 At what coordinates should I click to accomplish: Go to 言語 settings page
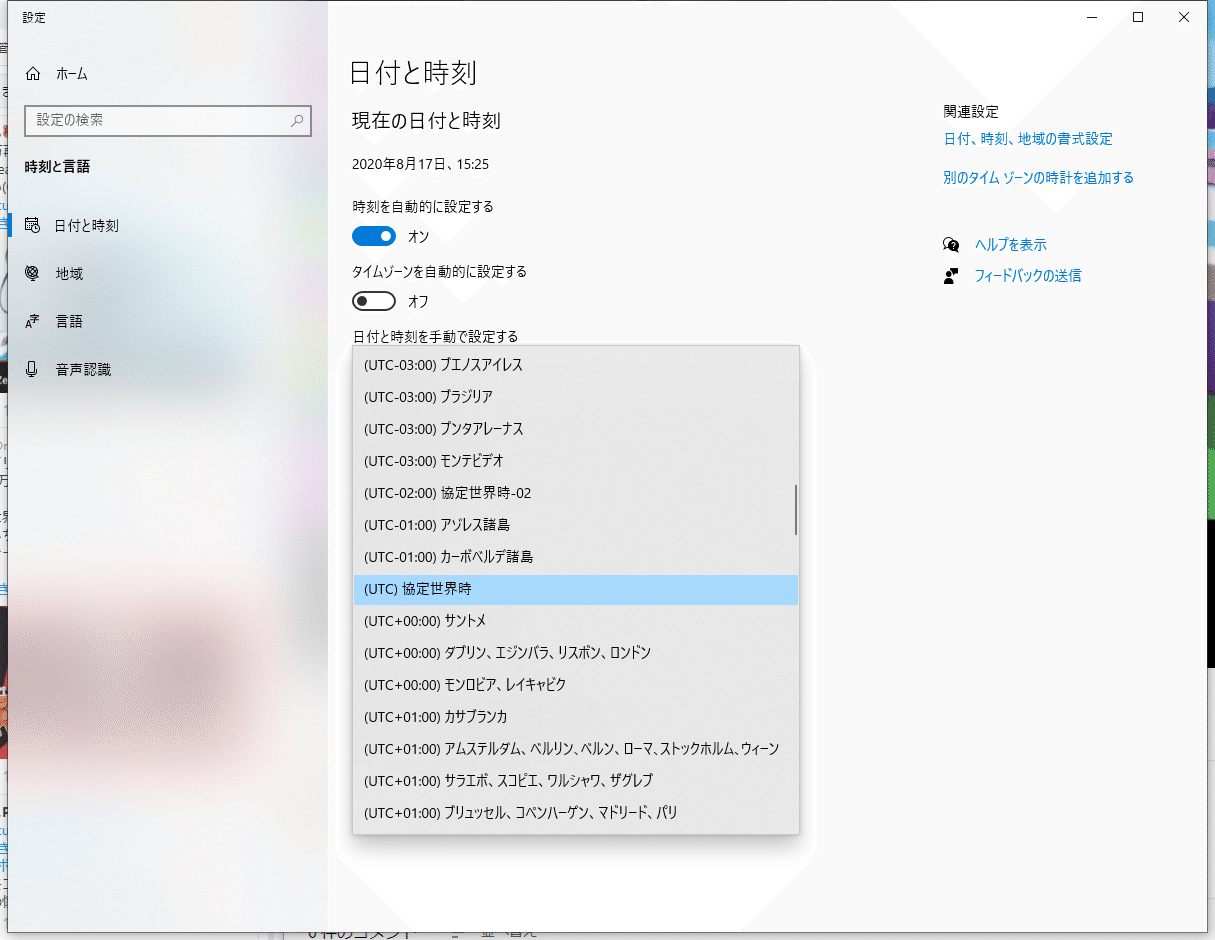[x=167, y=321]
